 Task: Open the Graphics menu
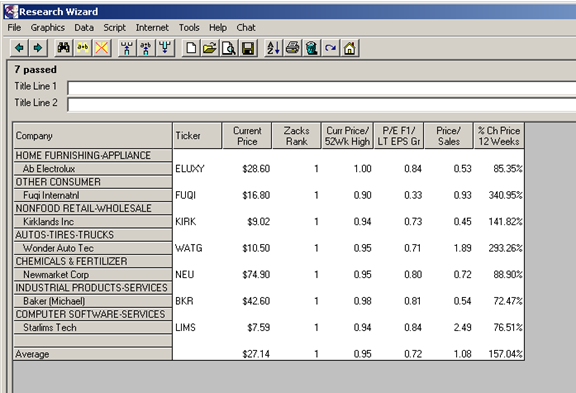click(47, 28)
